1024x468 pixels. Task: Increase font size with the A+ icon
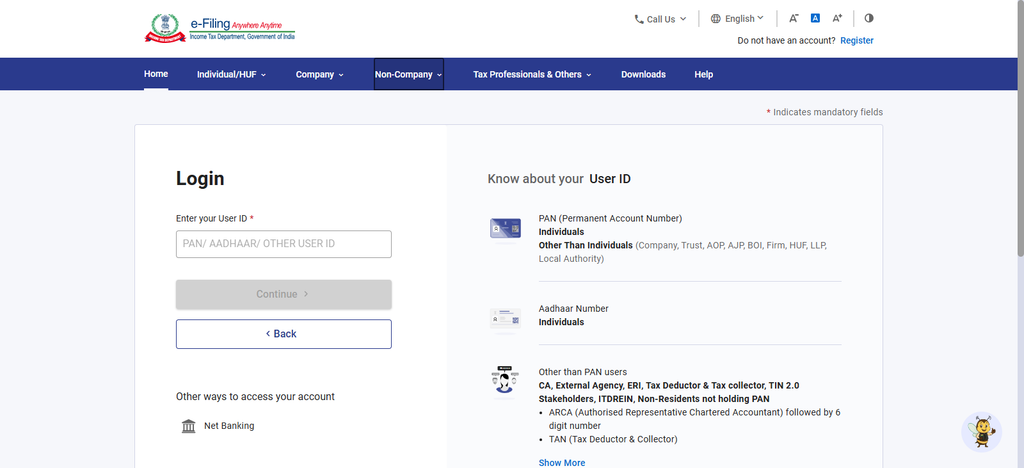pos(837,19)
